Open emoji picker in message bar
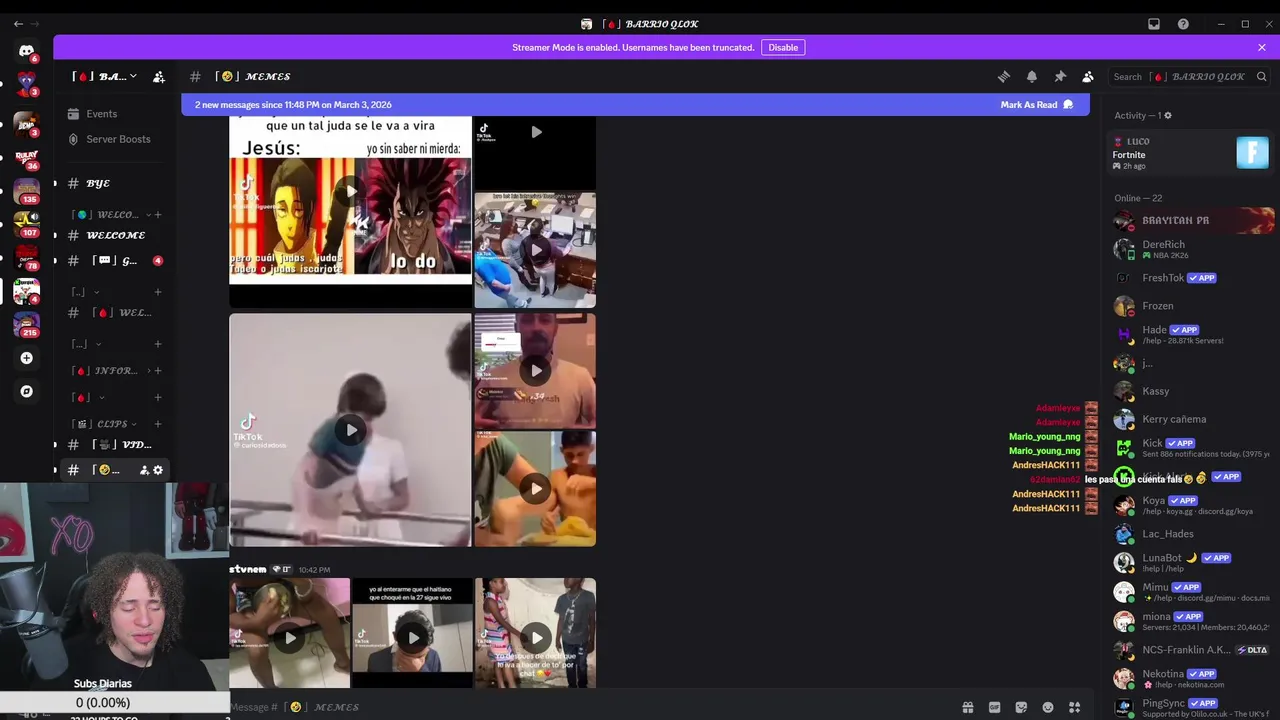Viewport: 1280px width, 720px height. [1048, 707]
